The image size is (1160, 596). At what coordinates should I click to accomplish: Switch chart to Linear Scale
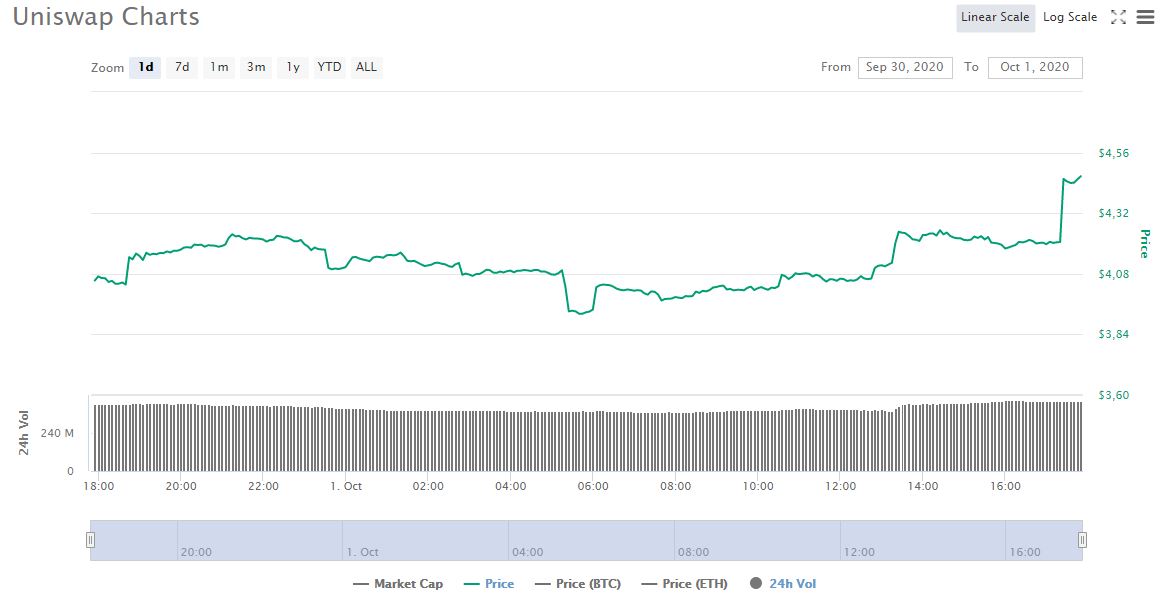pos(995,17)
